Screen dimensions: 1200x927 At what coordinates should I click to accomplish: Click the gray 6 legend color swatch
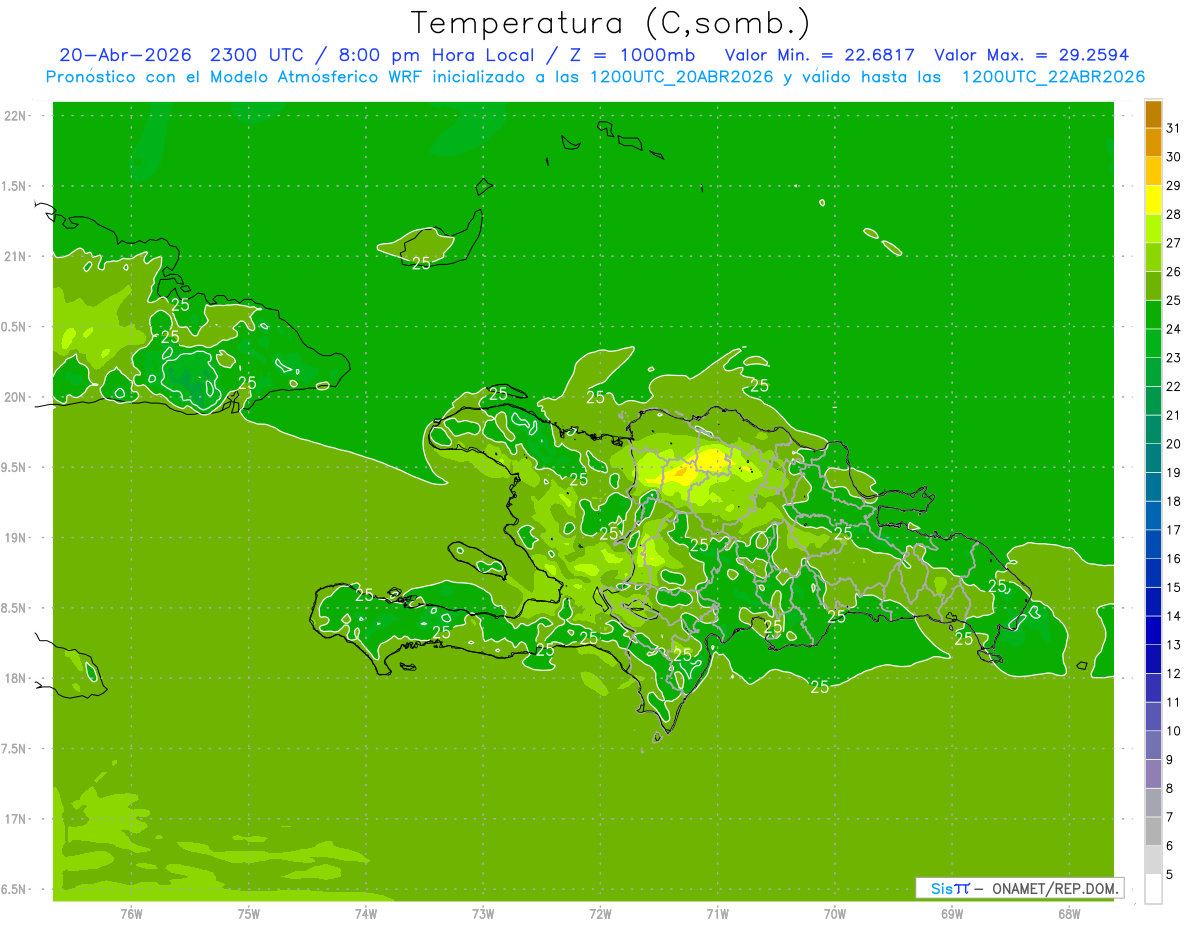click(x=1153, y=859)
